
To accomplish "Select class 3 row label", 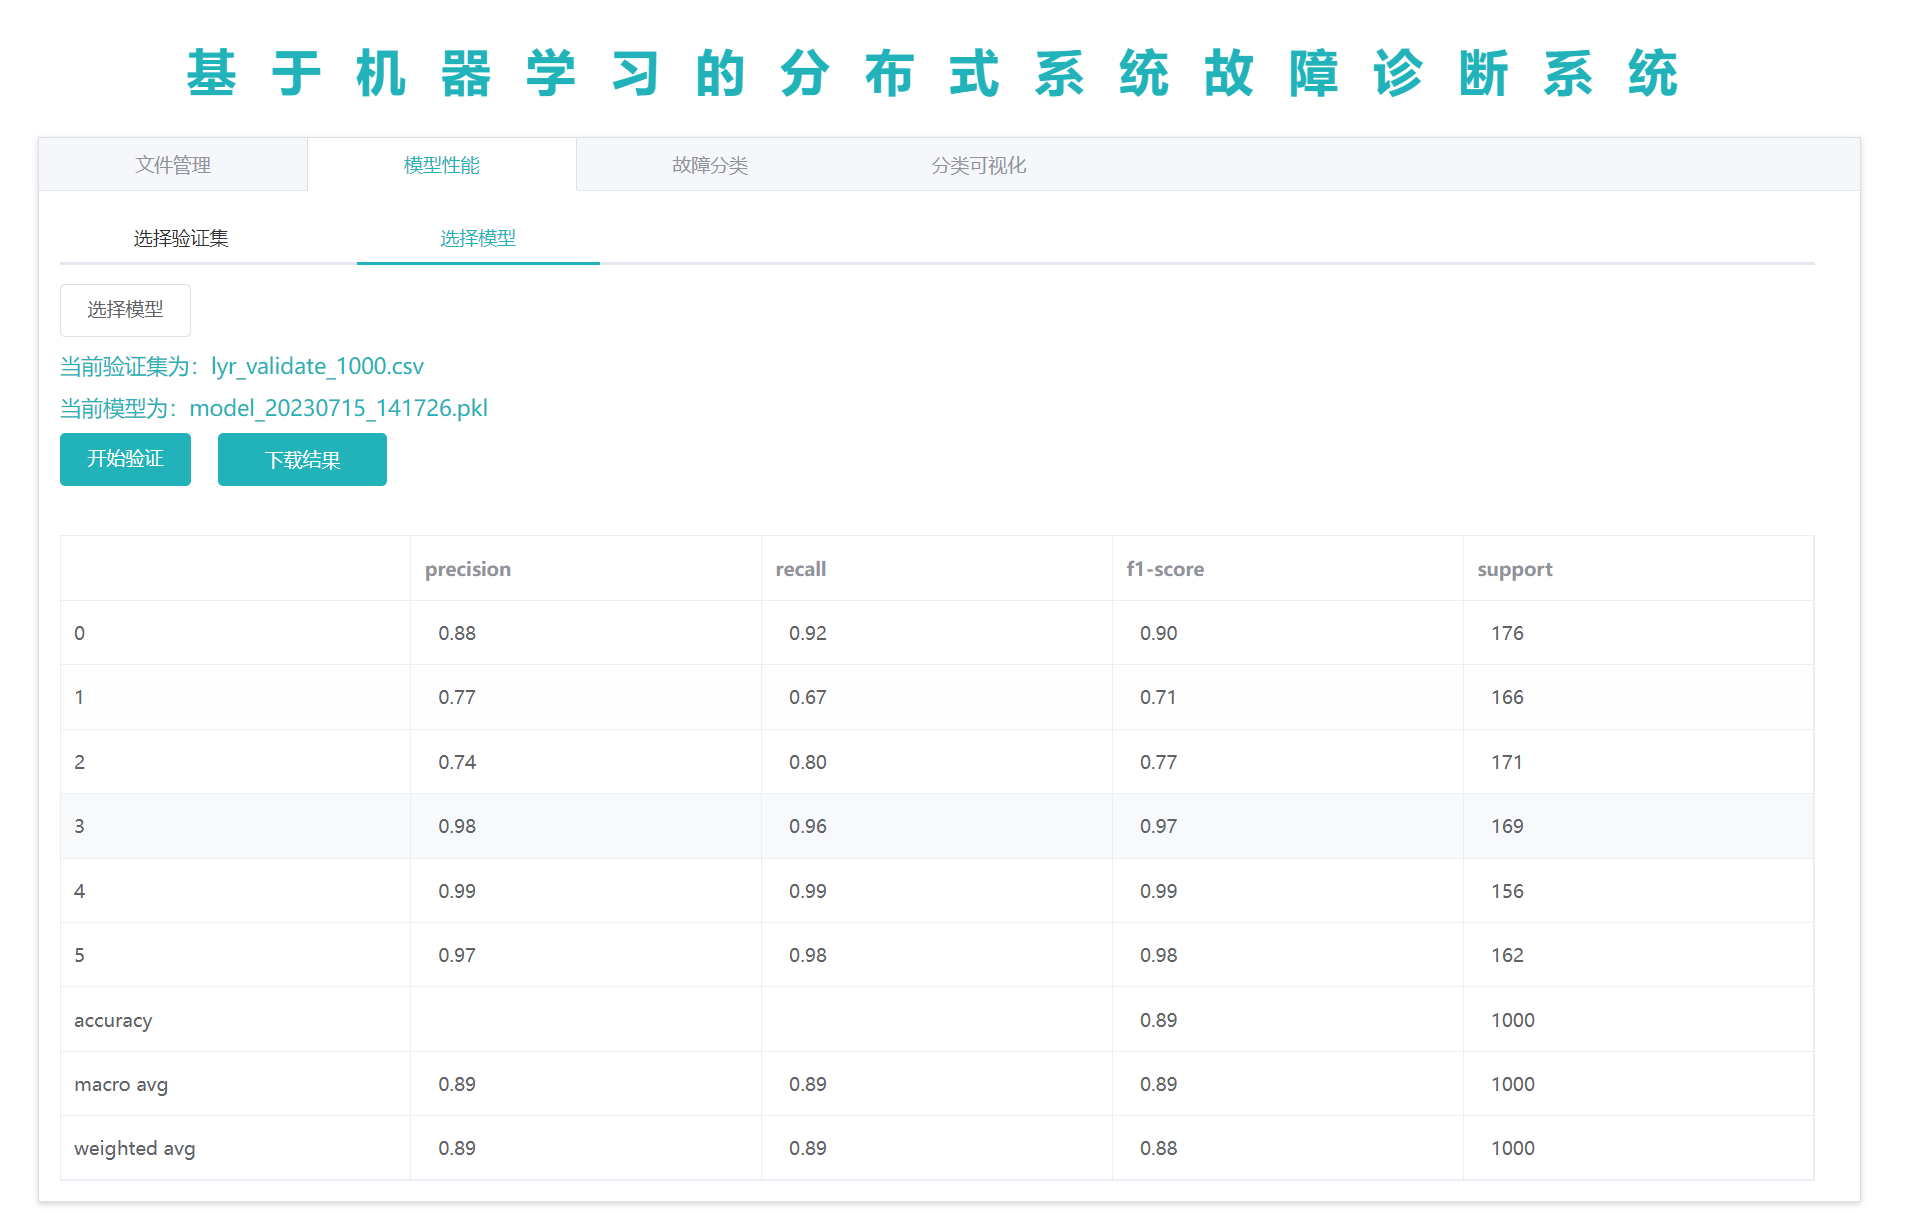I will 80,826.
